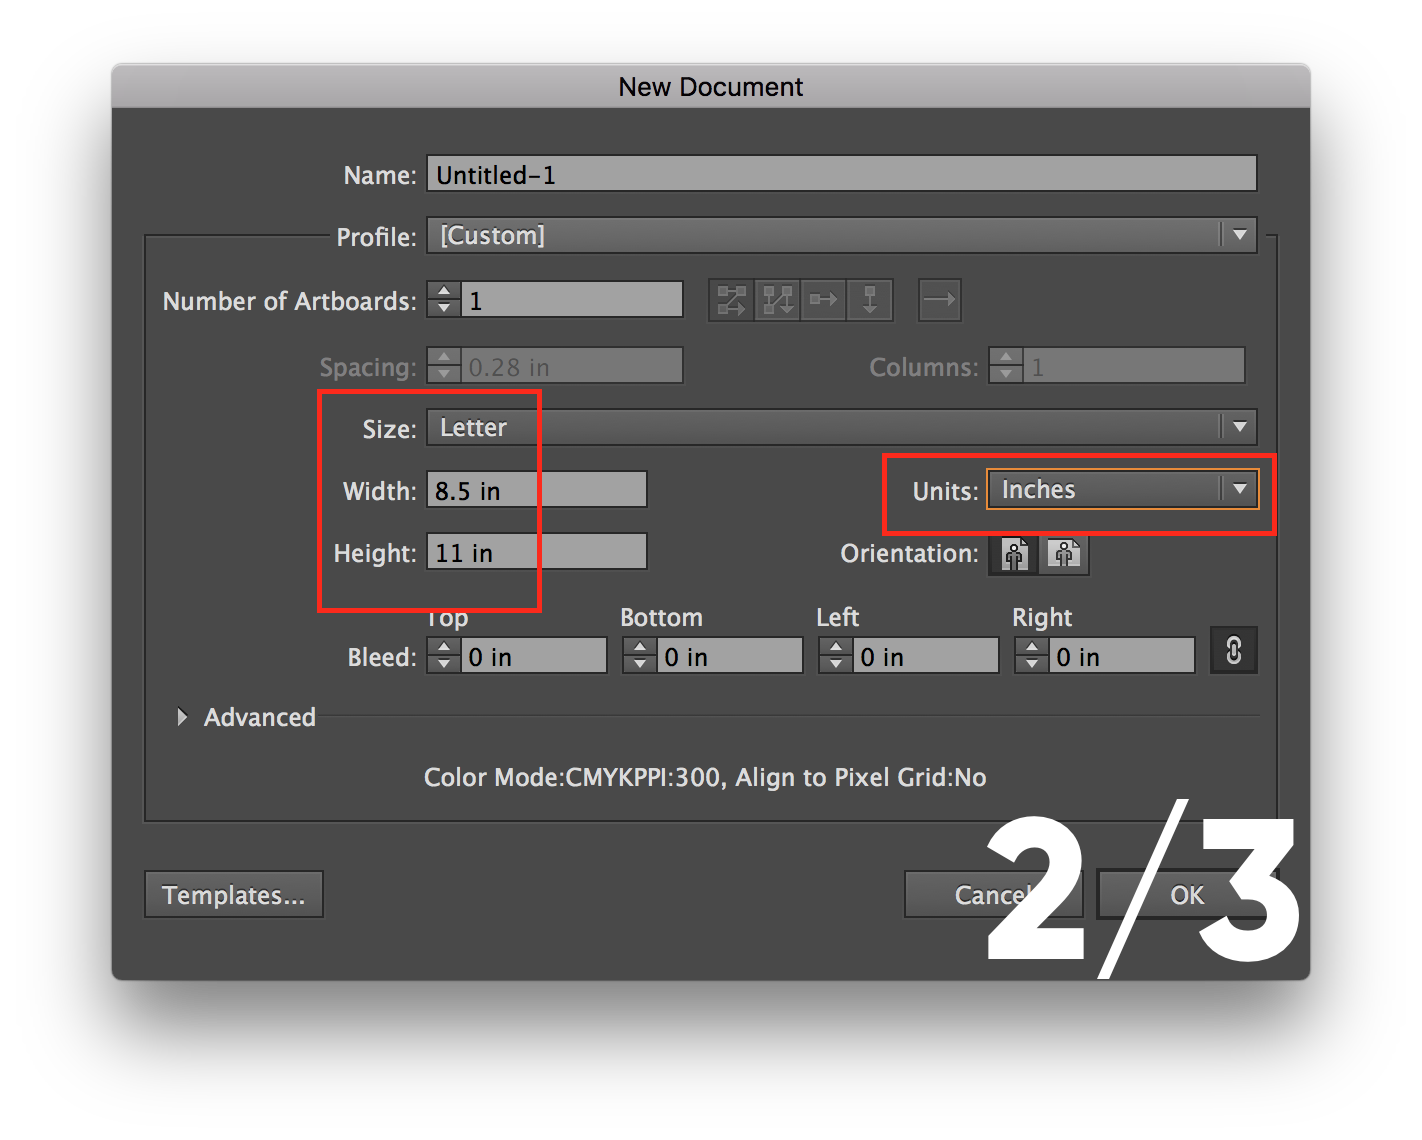Click the Change to Right-to-Left layout icon

[x=939, y=300]
